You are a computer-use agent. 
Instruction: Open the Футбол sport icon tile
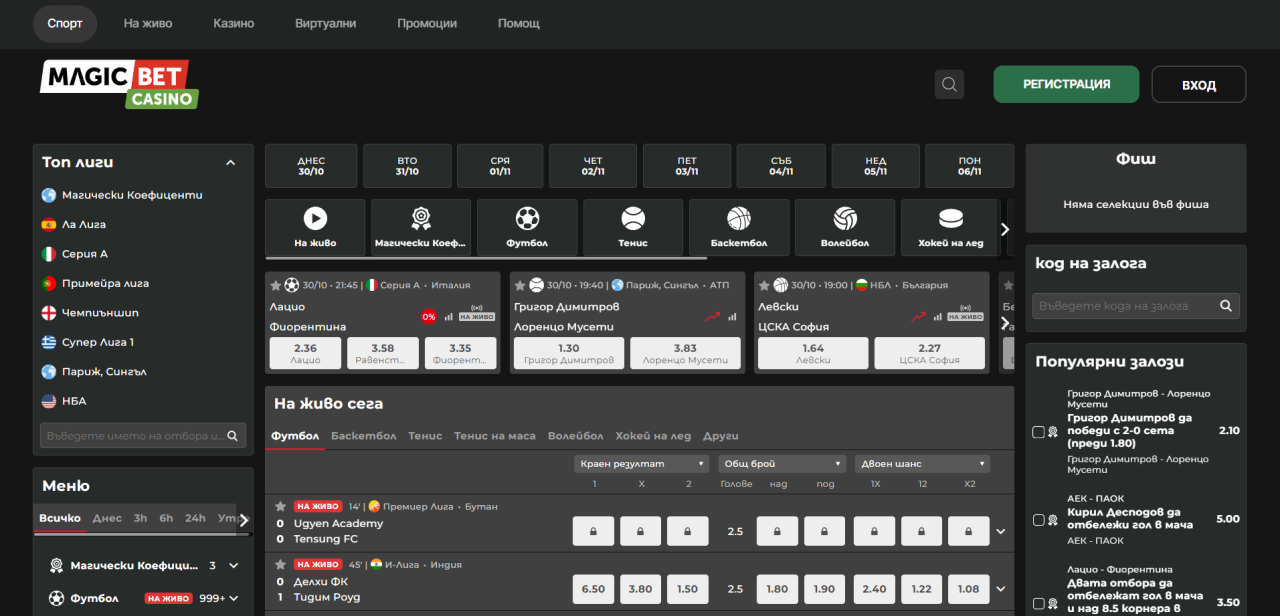pos(527,227)
